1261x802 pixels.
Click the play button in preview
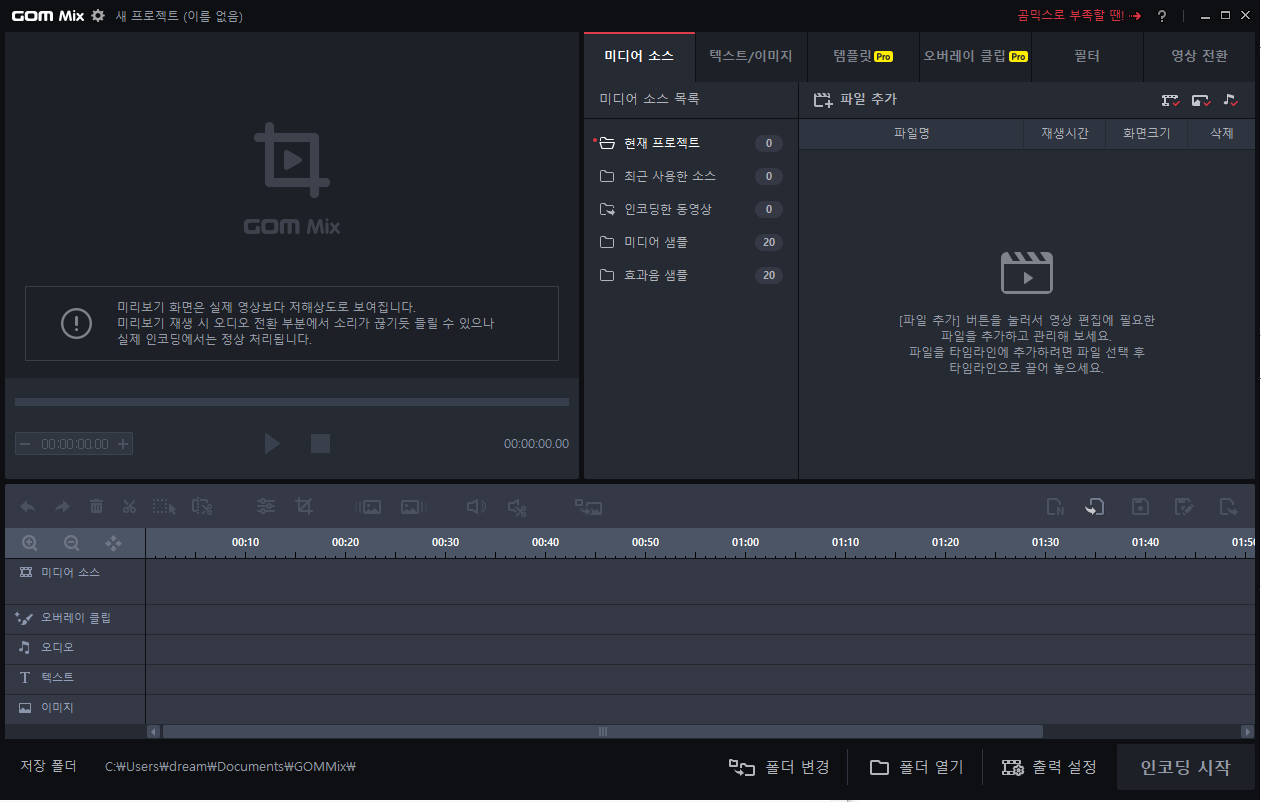272,443
